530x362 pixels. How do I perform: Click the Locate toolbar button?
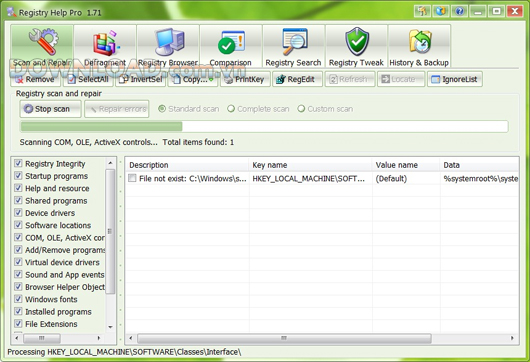pos(401,79)
